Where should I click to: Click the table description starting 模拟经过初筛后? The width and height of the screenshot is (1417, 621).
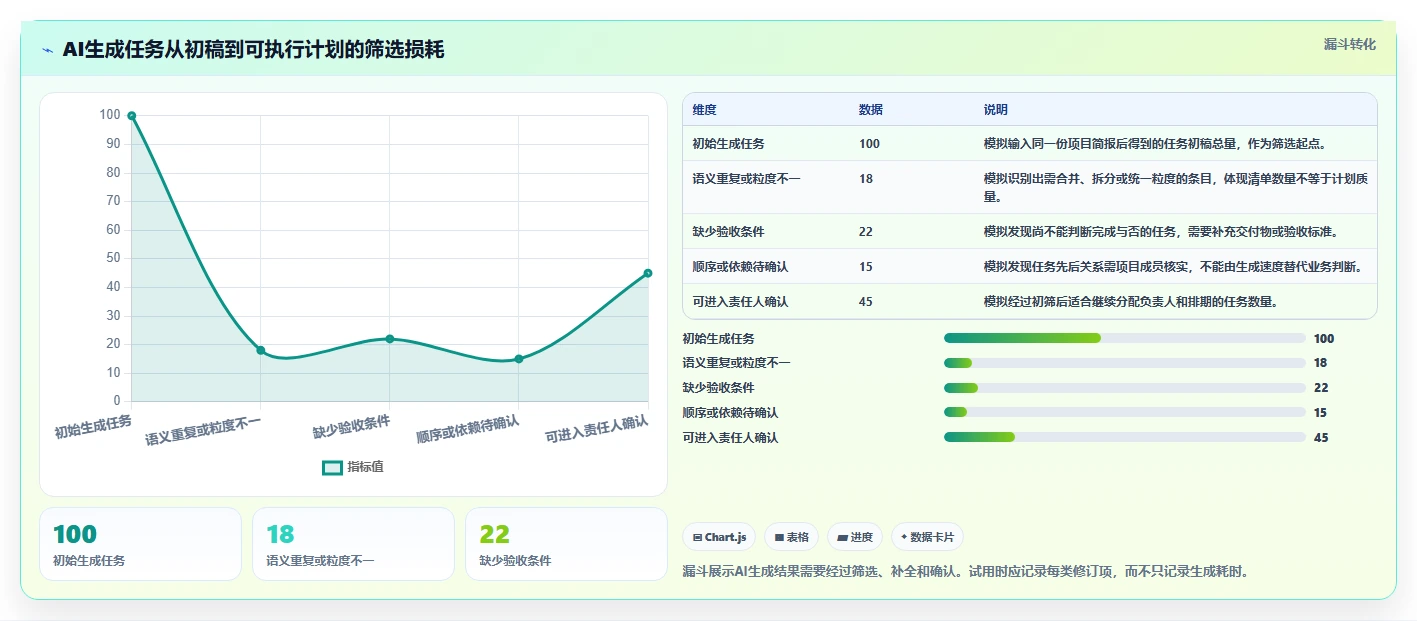point(1131,301)
